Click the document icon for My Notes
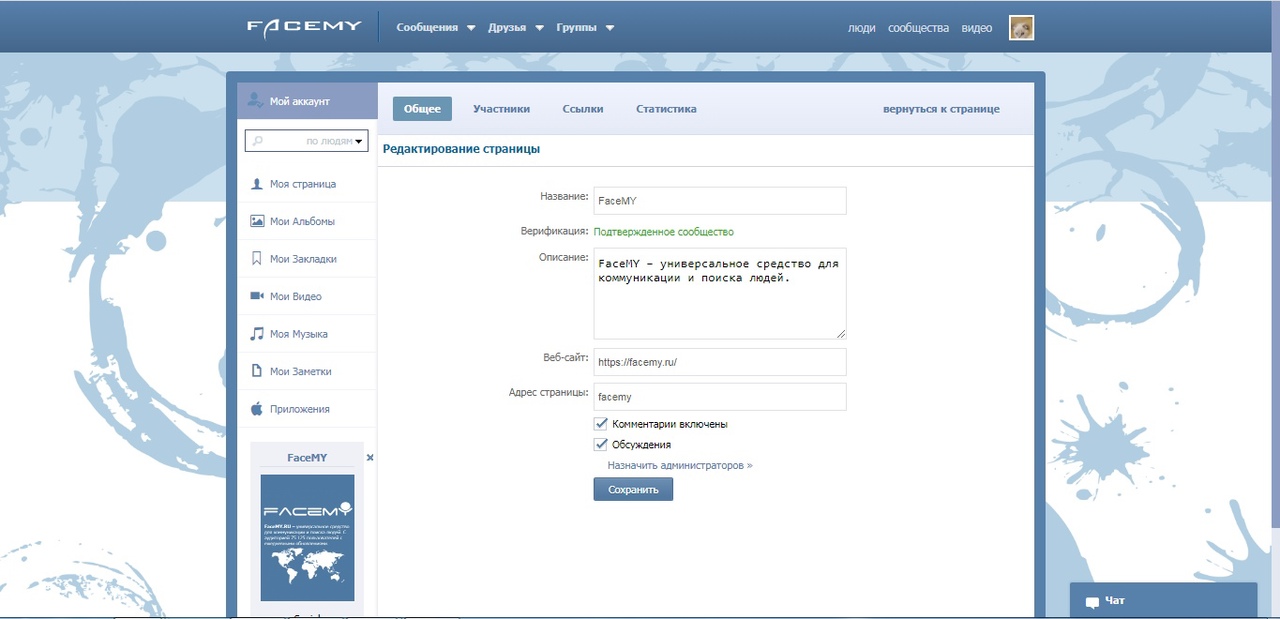1280x619 pixels. pyautogui.click(x=256, y=371)
